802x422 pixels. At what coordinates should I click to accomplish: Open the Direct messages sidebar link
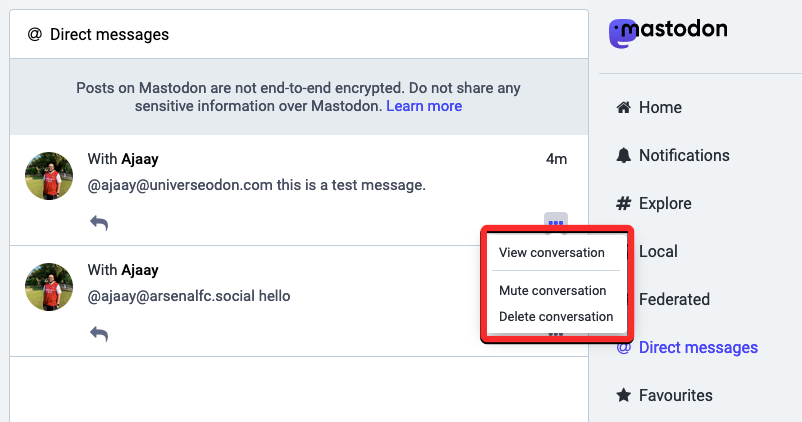pos(697,347)
